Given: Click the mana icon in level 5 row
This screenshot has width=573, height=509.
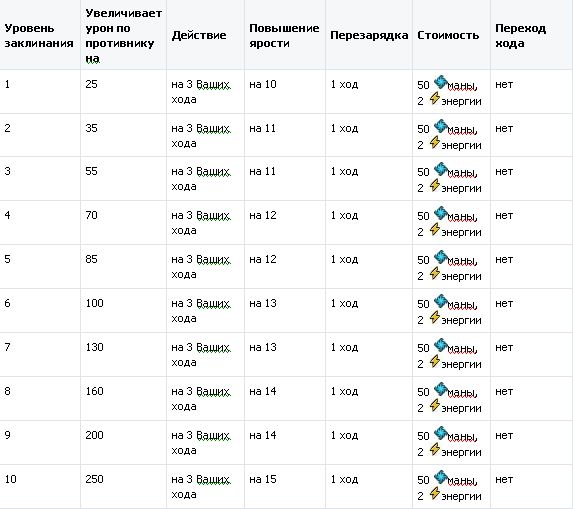Looking at the screenshot, I should point(441,257).
